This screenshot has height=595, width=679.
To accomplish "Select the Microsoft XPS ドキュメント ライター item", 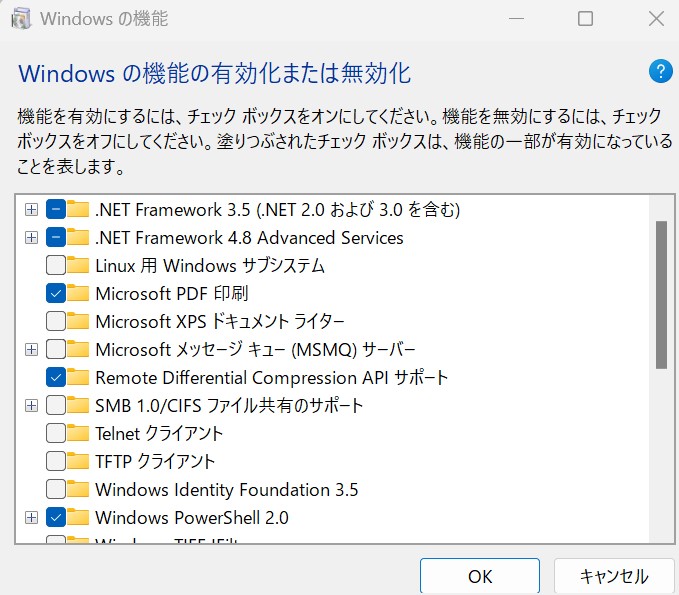I will (x=219, y=322).
